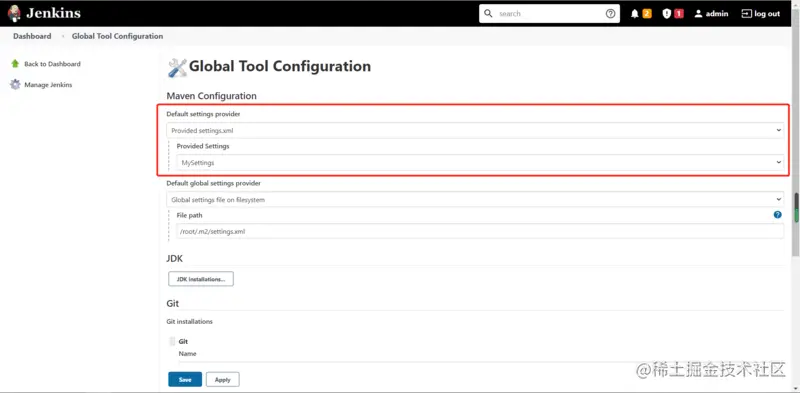Go to Dashboard breadcrumb
Screen dimensions: 800x393
pos(32,36)
